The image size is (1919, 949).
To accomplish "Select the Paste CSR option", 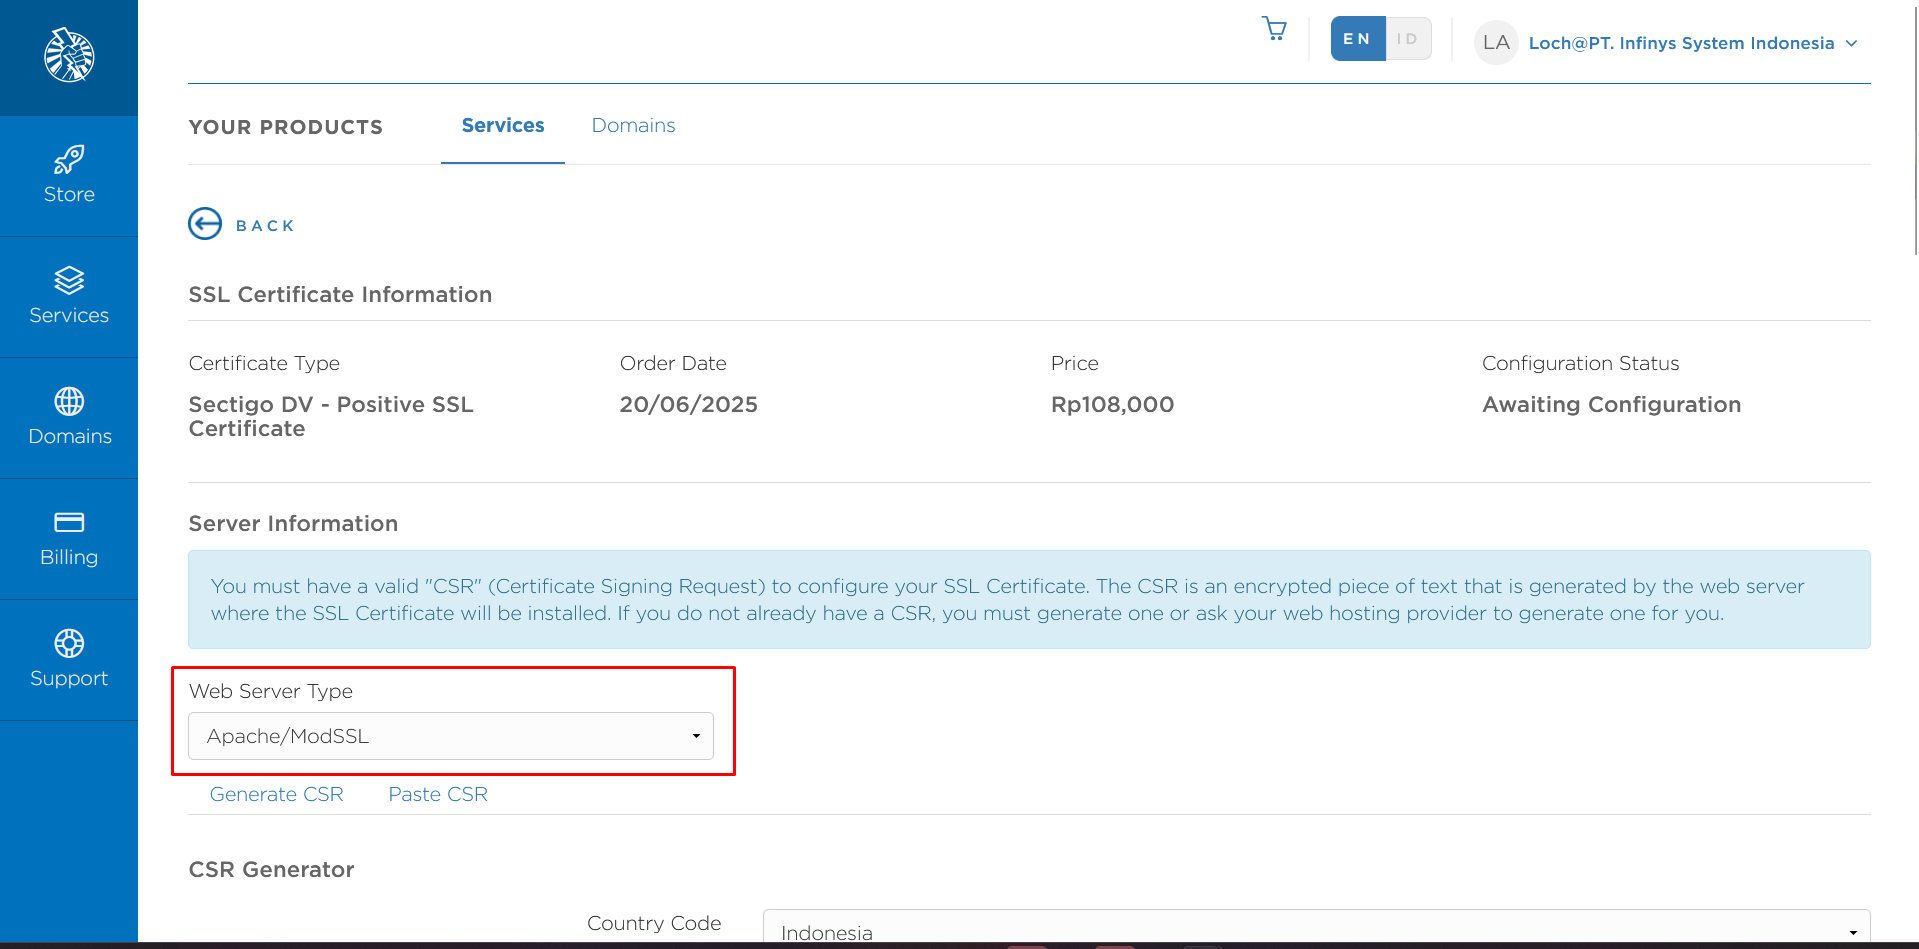I will click(438, 794).
